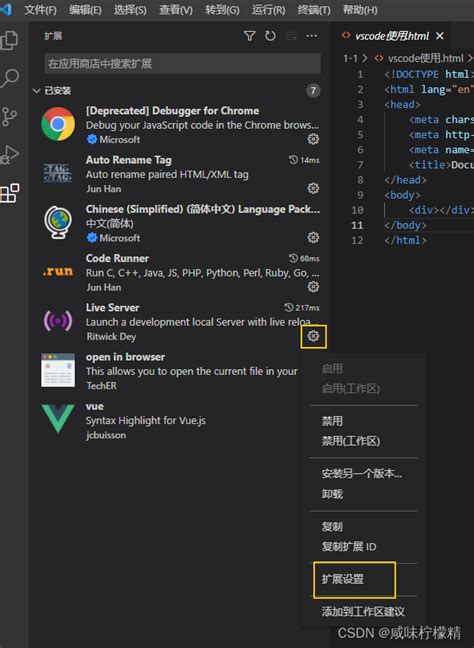
Task: Select 卸载 in the context menu
Action: pos(332,494)
